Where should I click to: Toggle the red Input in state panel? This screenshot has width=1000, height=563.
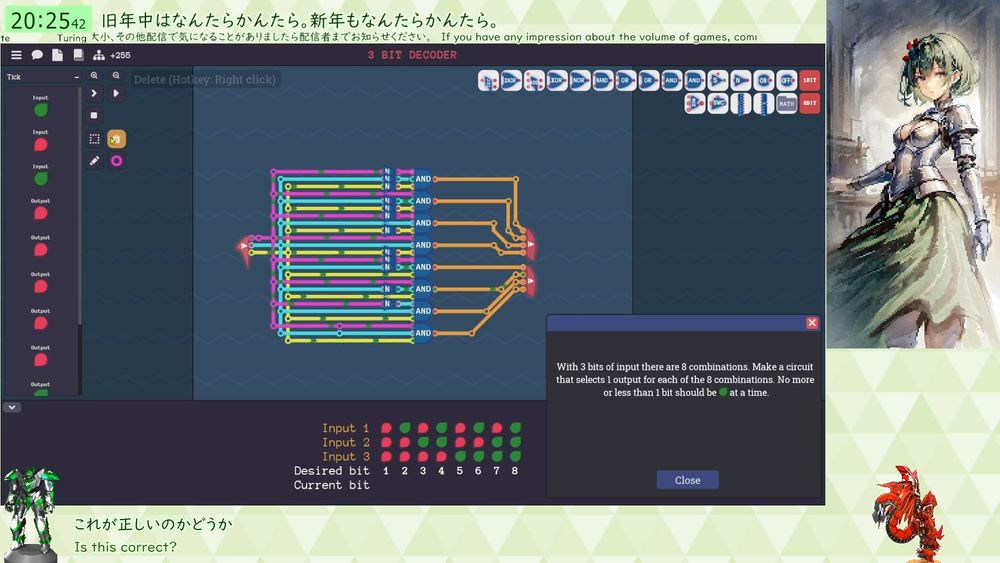(x=40, y=144)
